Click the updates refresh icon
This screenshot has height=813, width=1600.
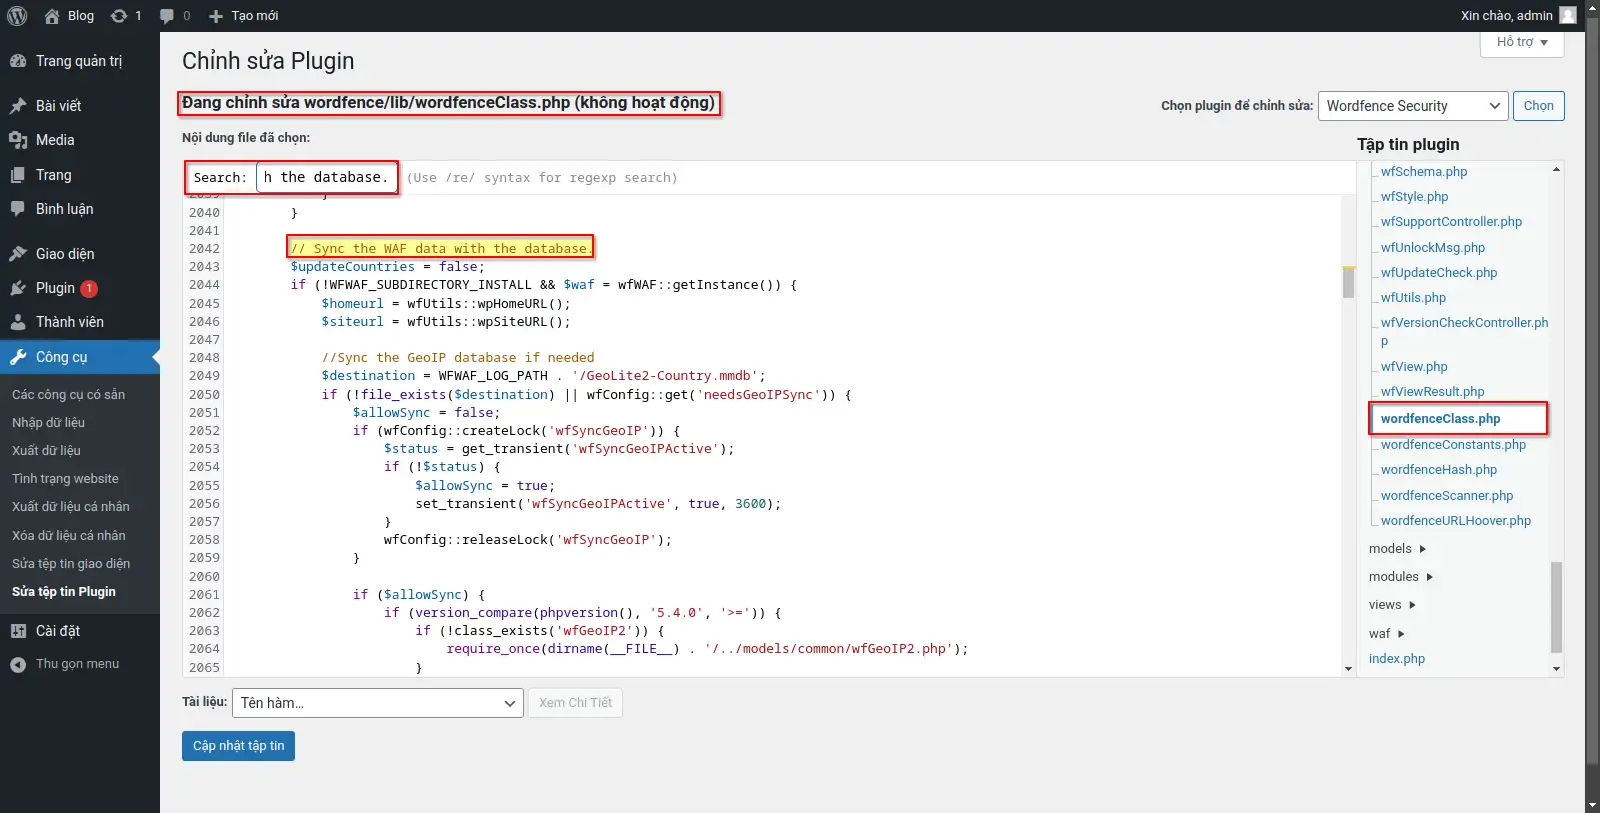click(x=119, y=16)
